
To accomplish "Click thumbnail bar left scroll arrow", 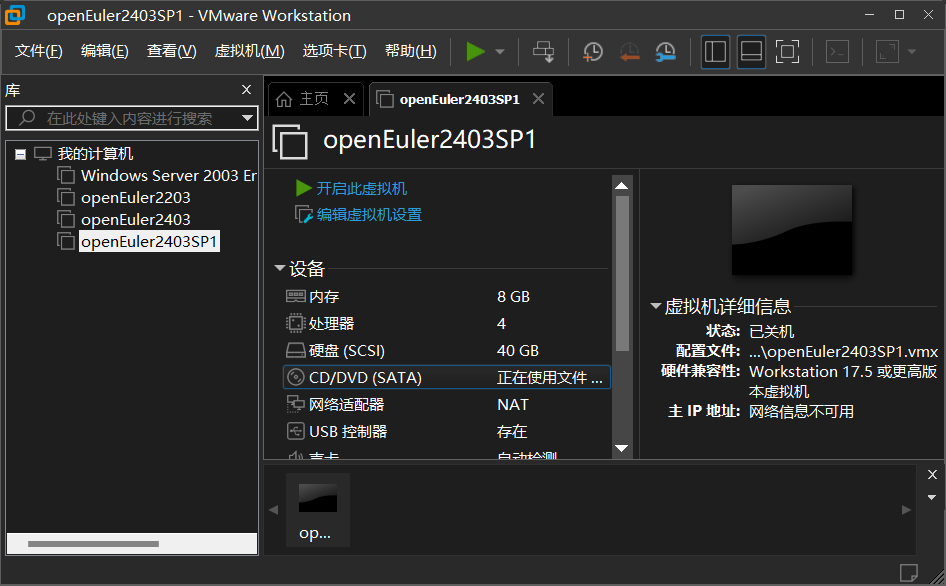I will (x=273, y=510).
